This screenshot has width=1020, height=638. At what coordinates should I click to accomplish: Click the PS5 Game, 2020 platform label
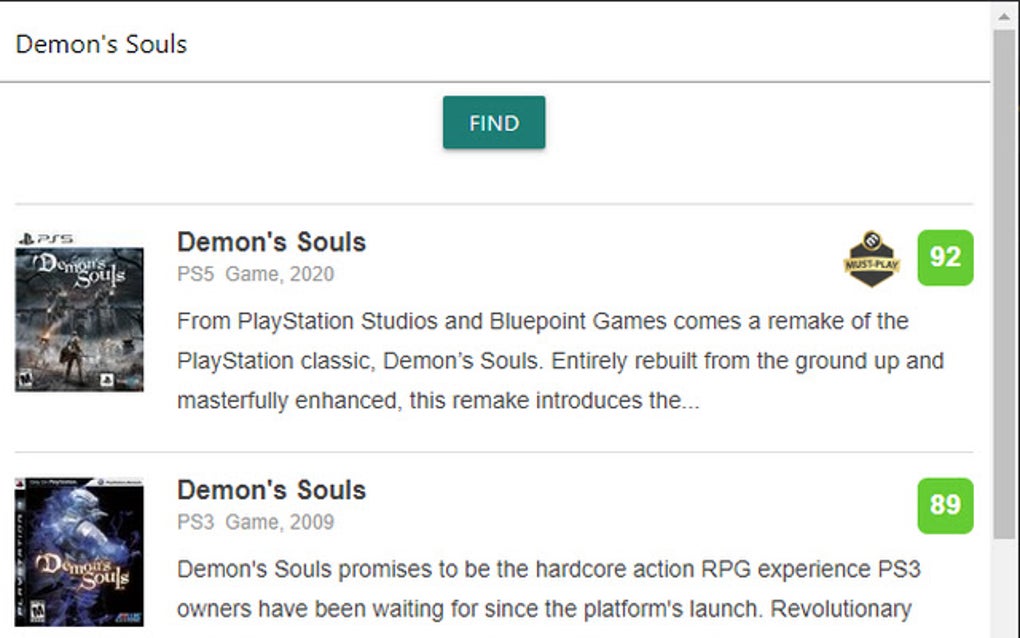point(255,274)
